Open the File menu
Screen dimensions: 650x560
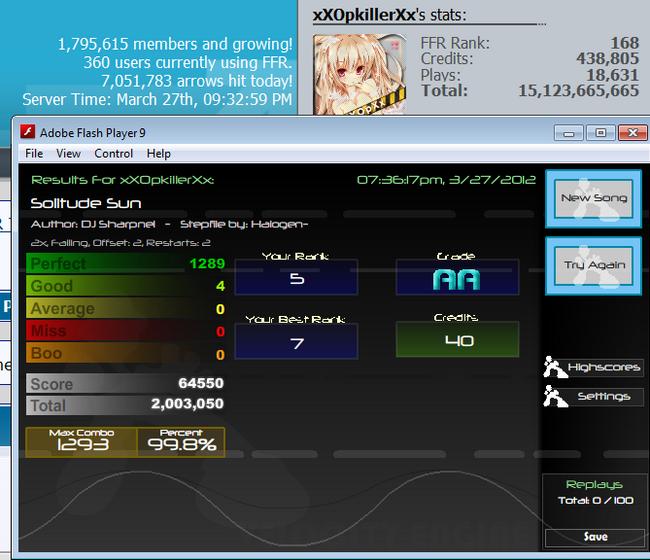34,153
